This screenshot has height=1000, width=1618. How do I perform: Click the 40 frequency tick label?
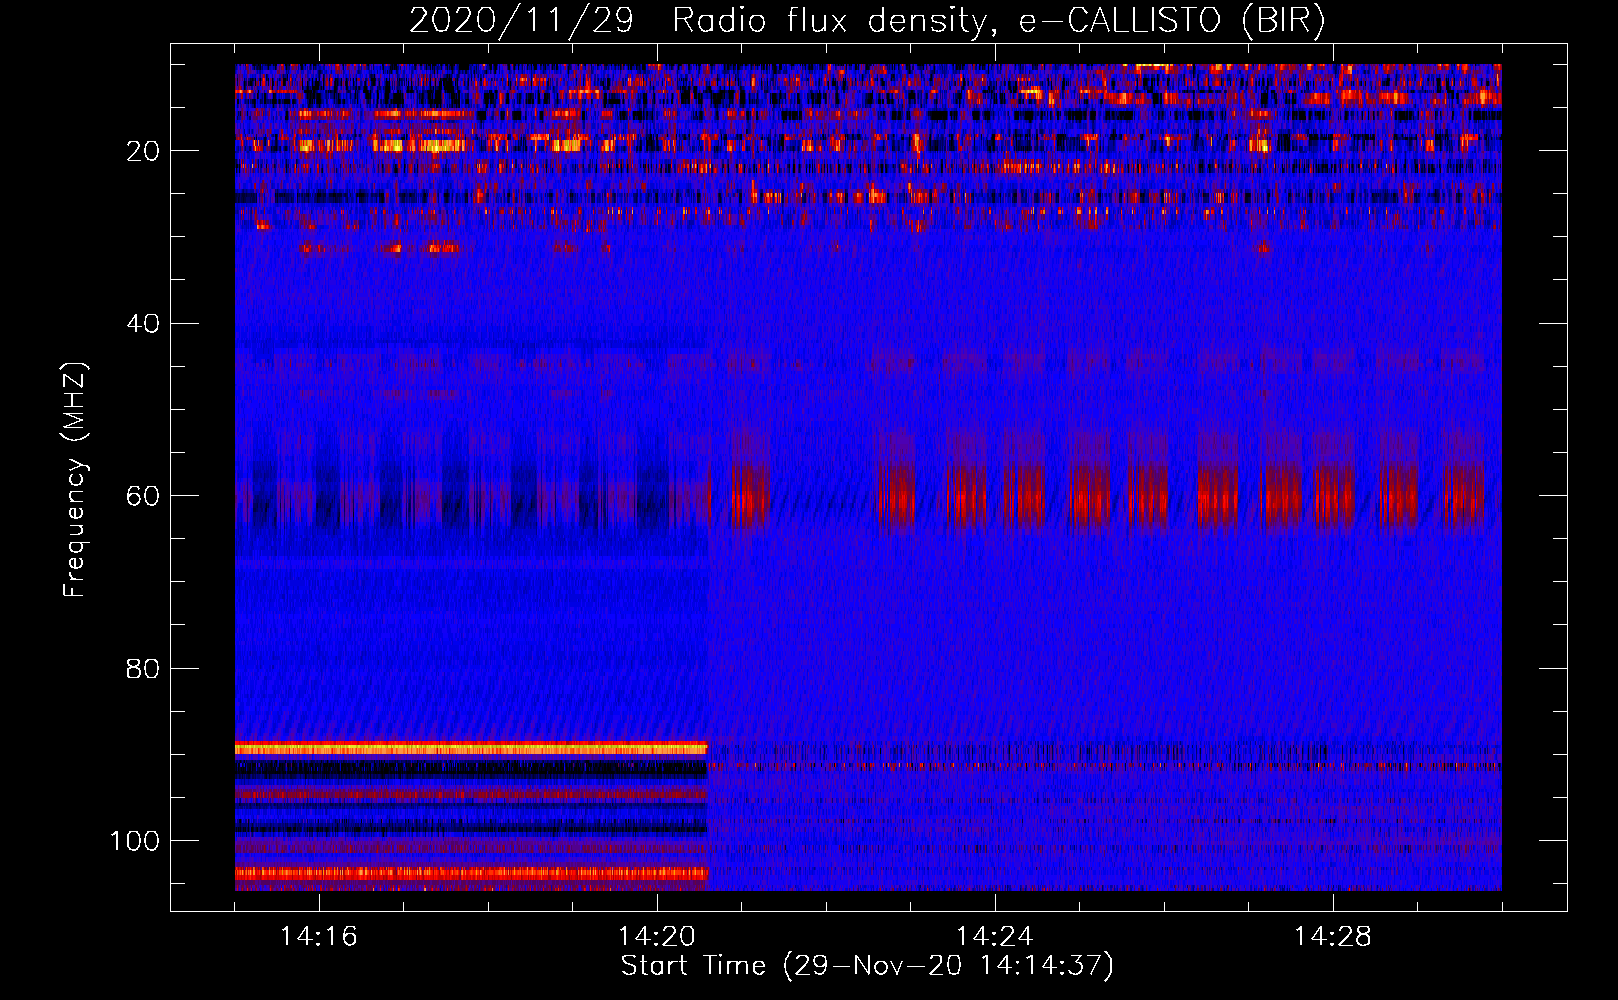tap(143, 324)
